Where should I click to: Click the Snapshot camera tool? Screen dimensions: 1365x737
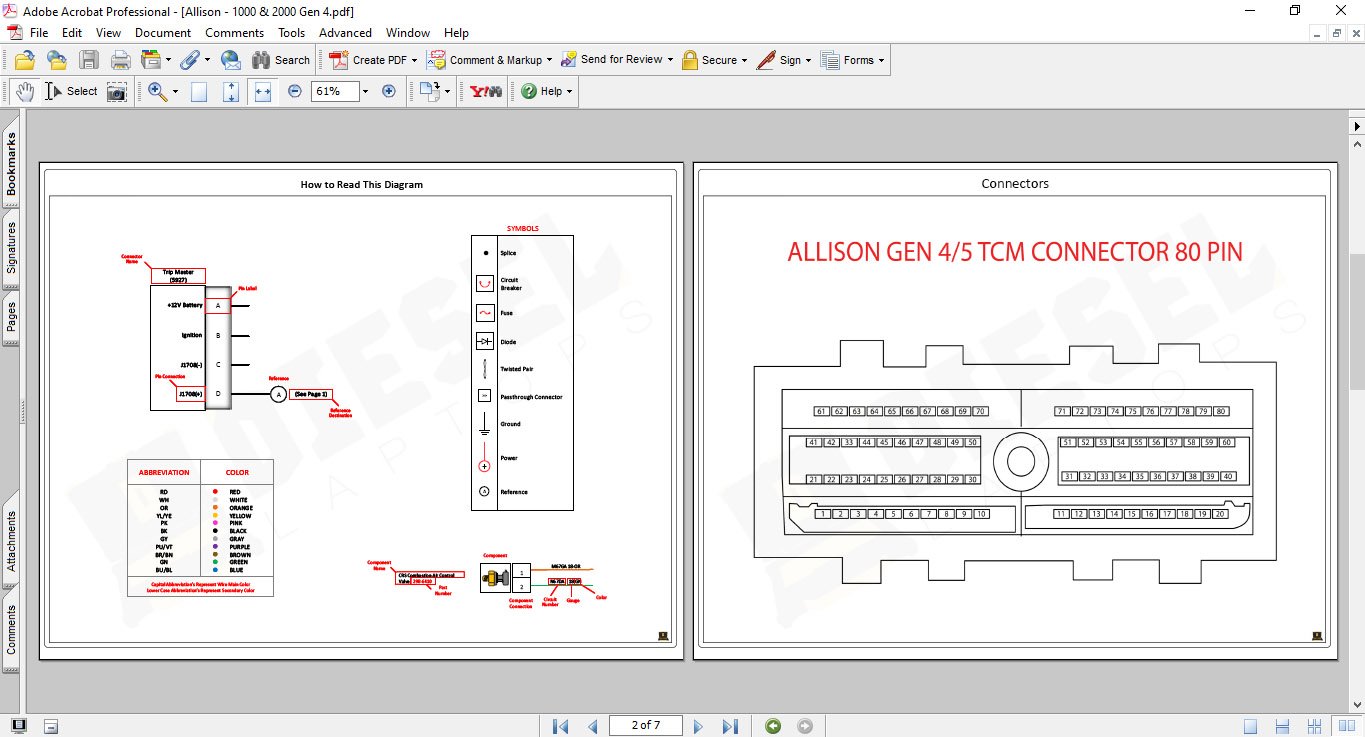click(117, 91)
